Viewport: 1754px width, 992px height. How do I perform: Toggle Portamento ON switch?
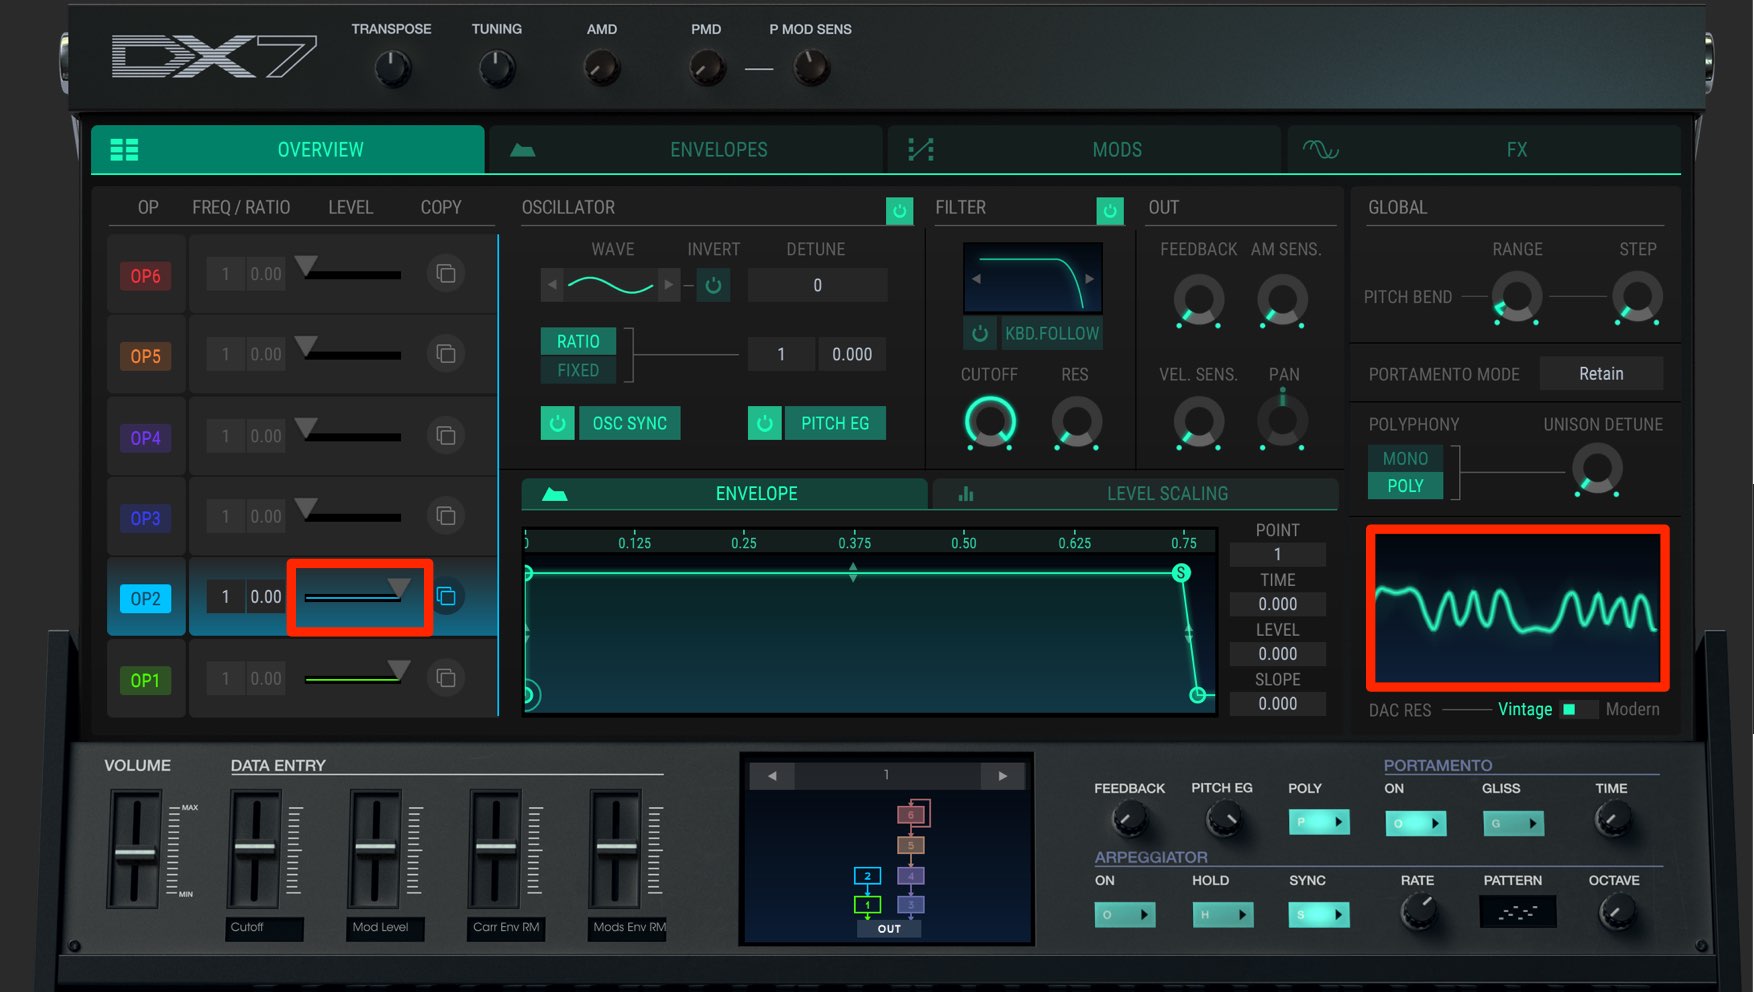click(1415, 823)
